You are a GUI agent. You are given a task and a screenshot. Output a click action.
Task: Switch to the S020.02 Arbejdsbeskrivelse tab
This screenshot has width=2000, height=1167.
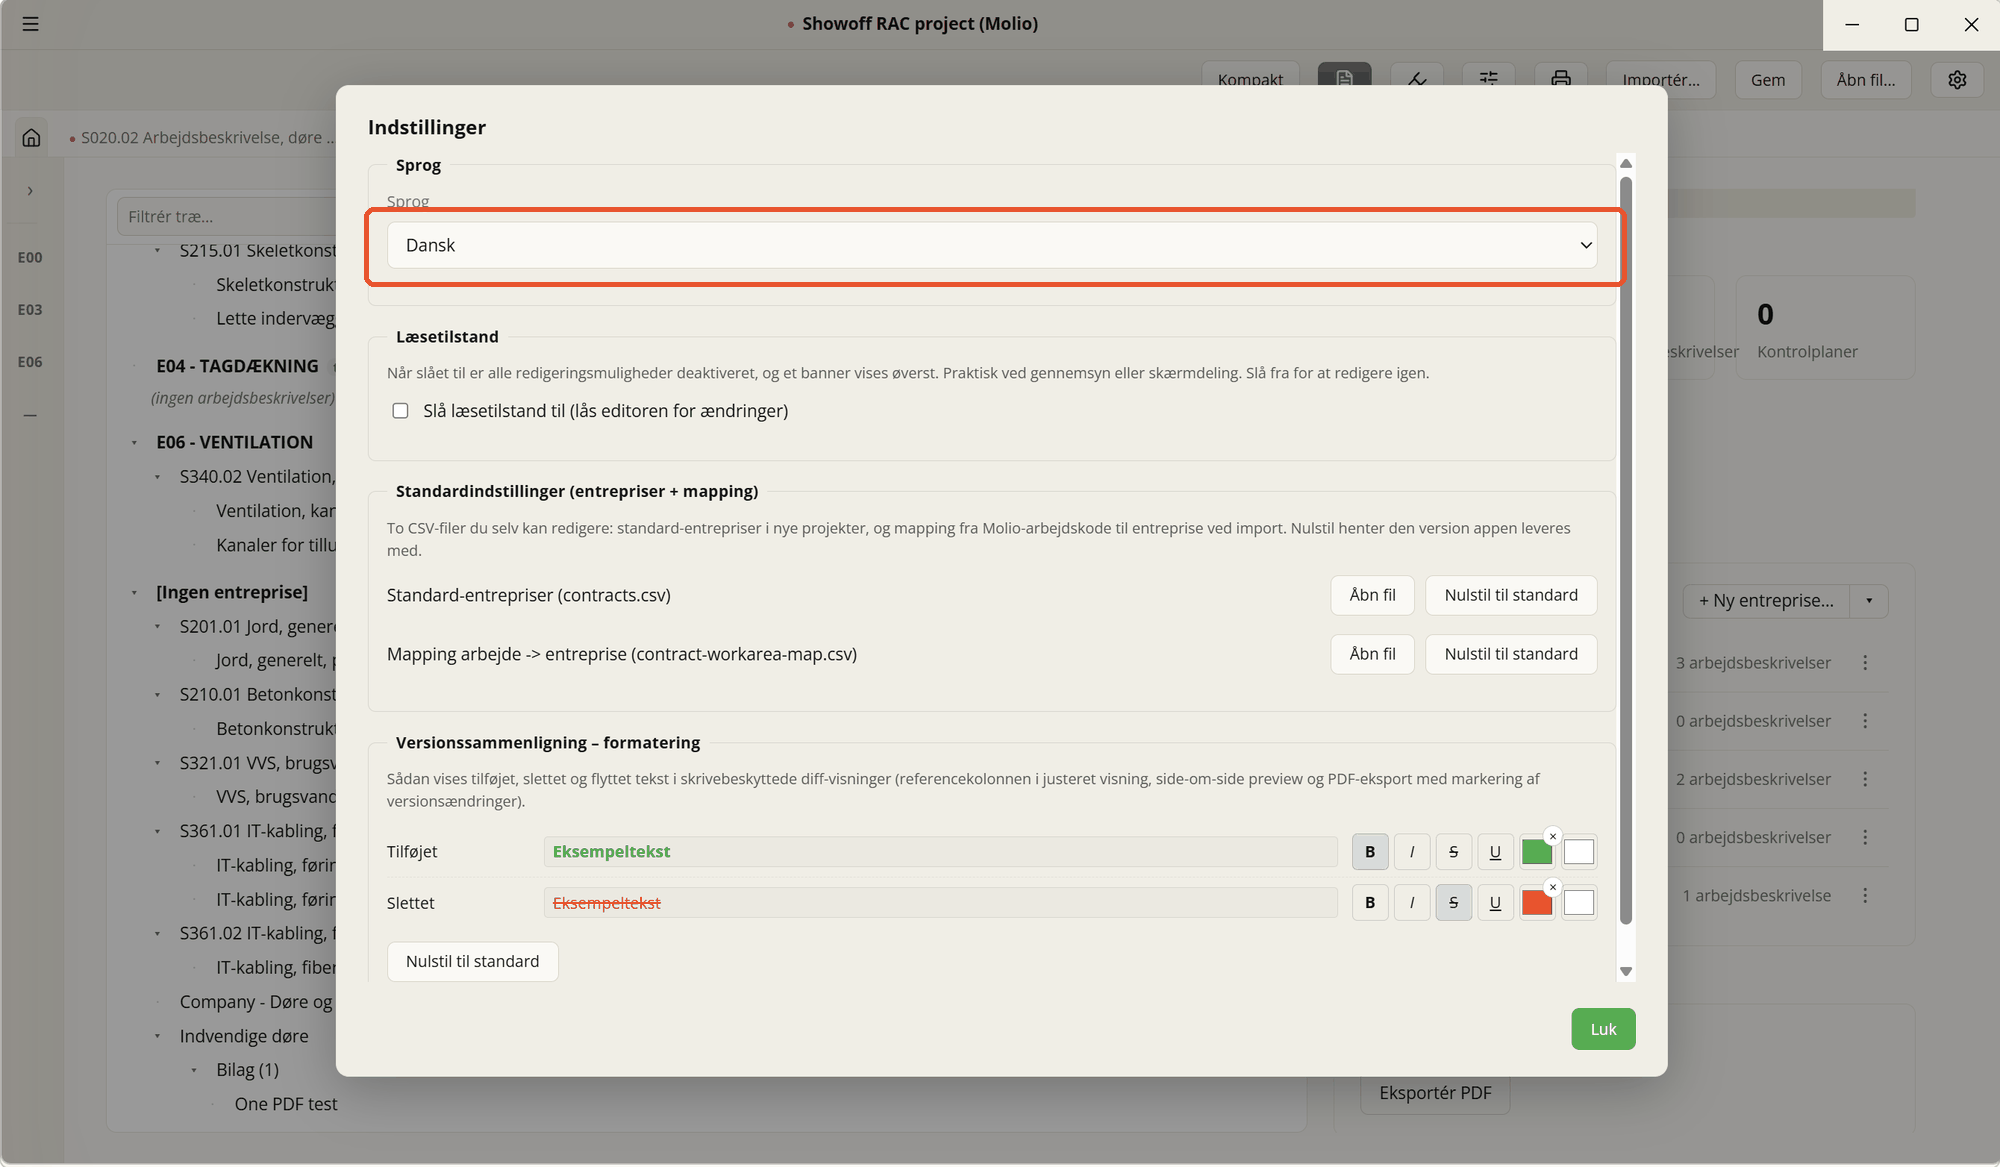pyautogui.click(x=202, y=138)
